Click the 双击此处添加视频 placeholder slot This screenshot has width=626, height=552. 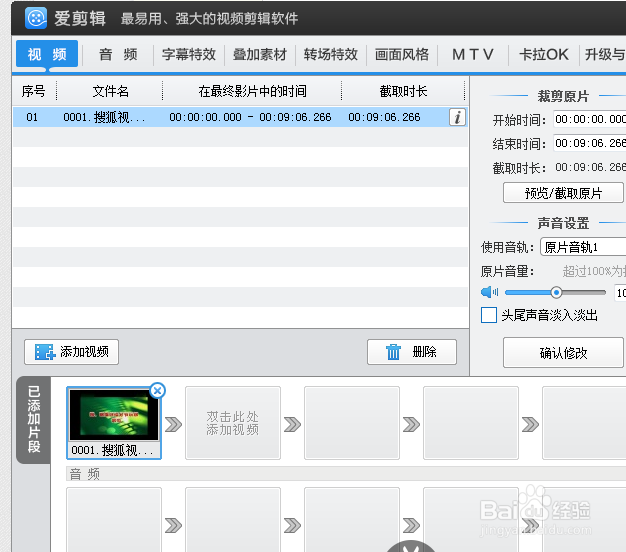[233, 423]
